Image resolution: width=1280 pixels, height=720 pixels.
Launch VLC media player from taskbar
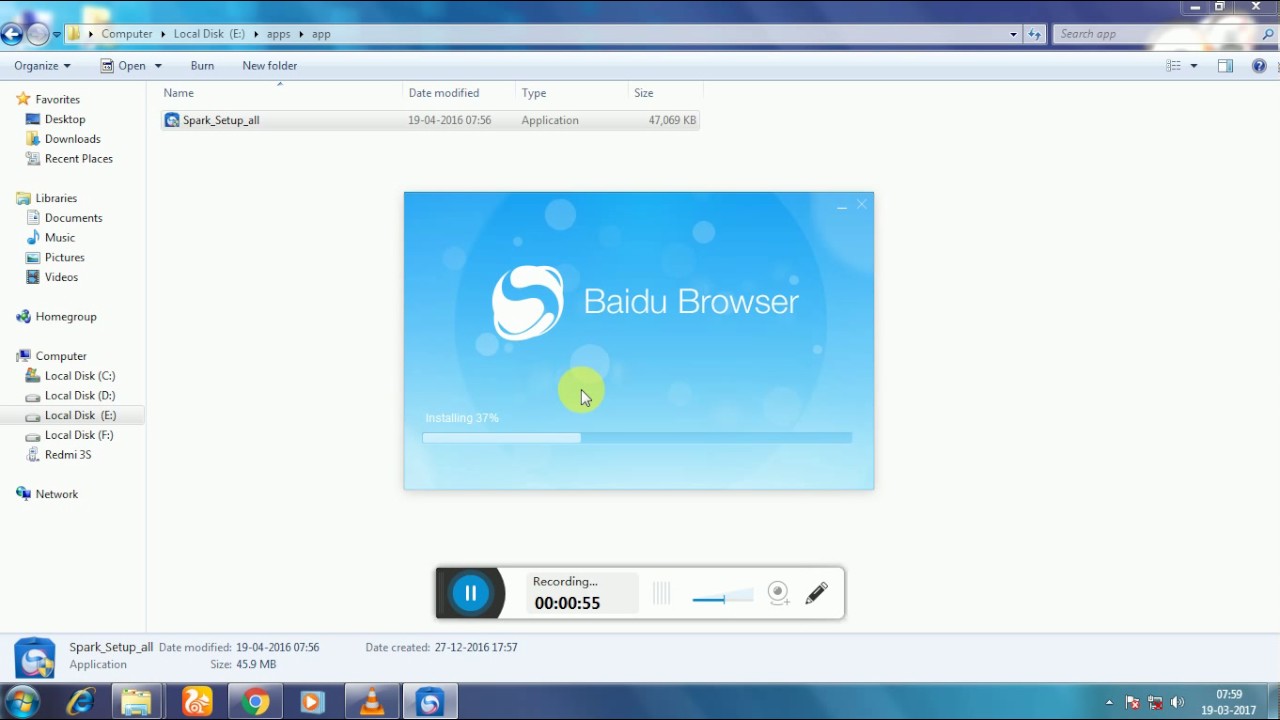(x=372, y=702)
